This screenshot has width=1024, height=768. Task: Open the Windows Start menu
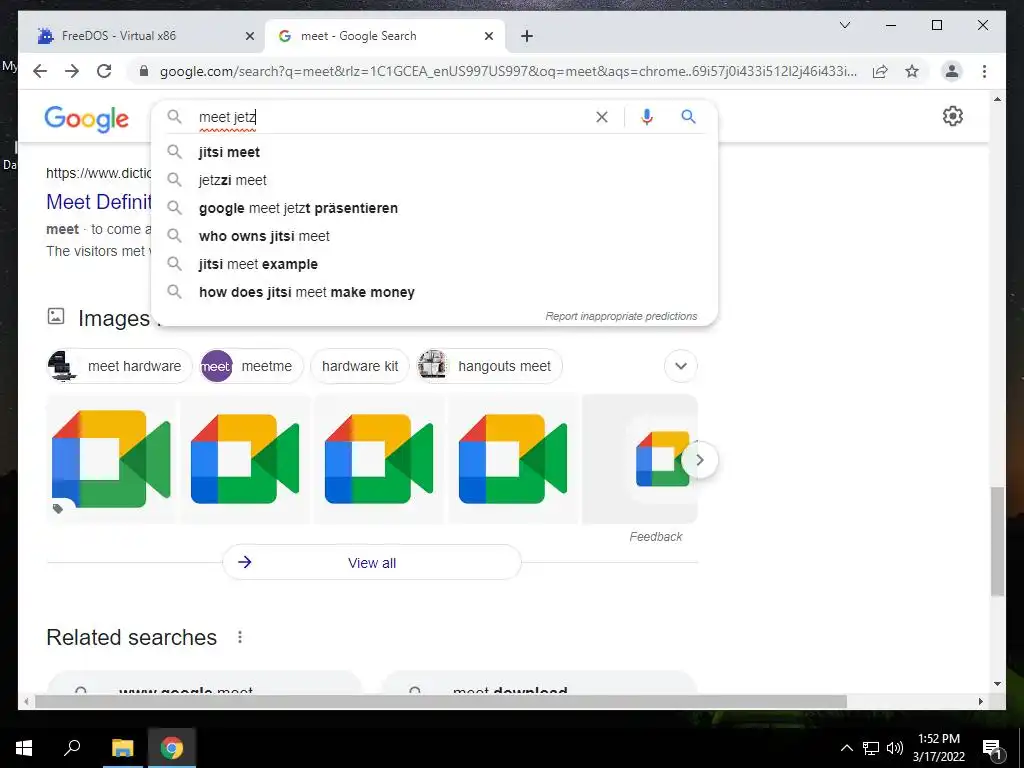click(x=24, y=748)
